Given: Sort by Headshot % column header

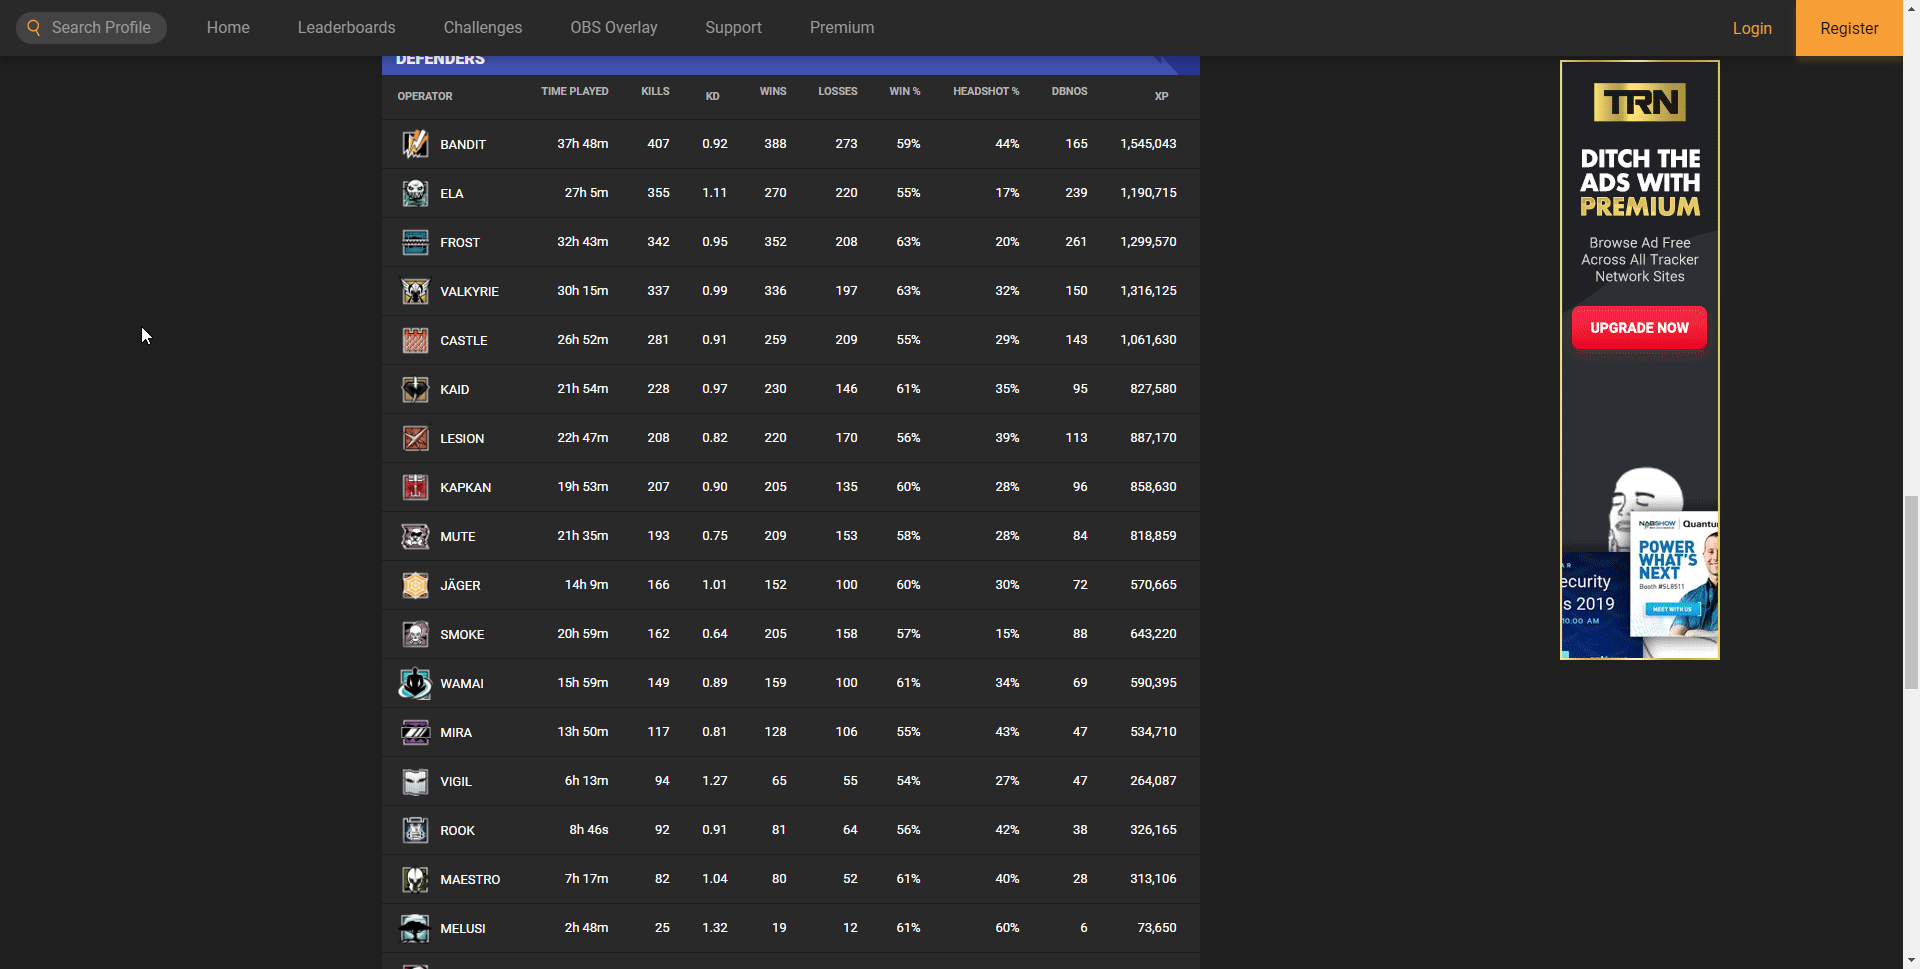Looking at the screenshot, I should point(985,91).
